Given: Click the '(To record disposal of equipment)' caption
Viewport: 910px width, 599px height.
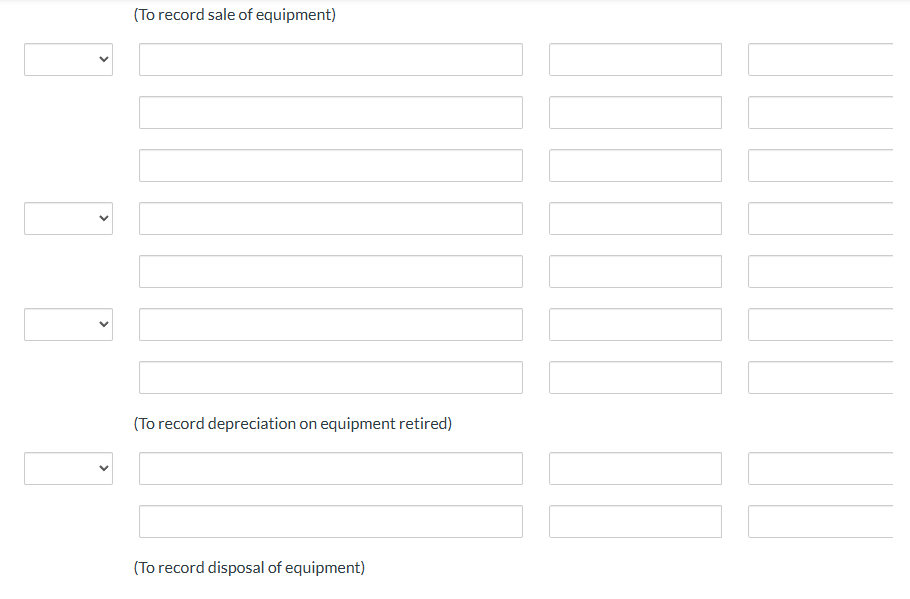Looking at the screenshot, I should point(249,567).
